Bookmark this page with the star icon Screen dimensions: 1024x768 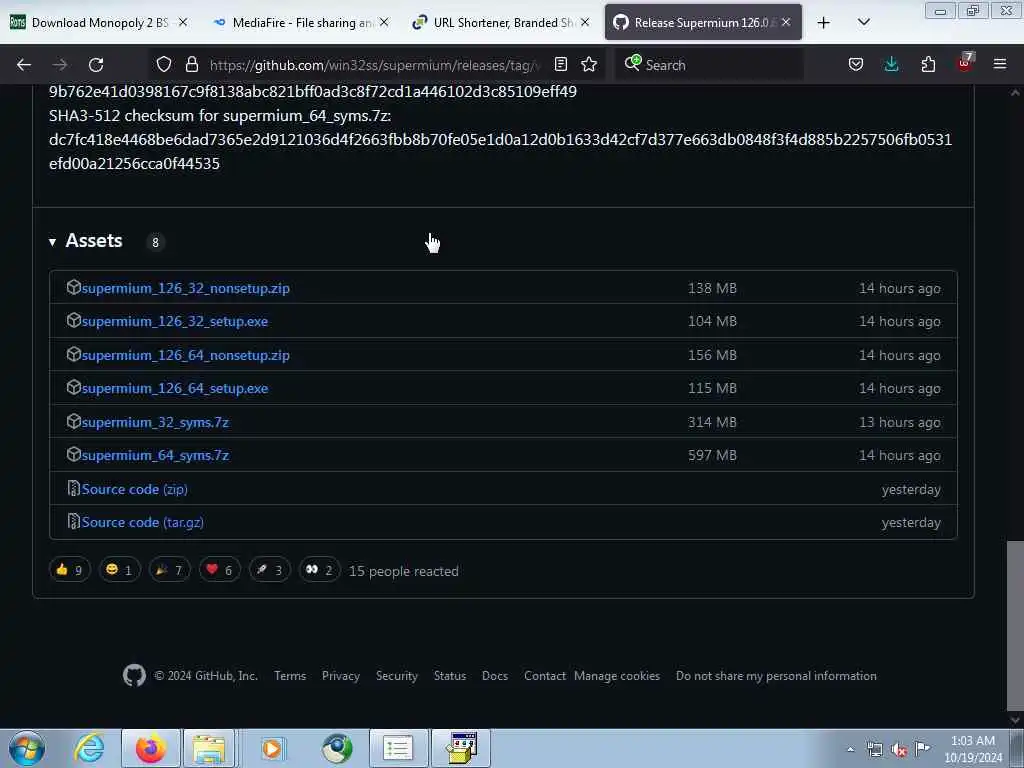coord(589,65)
